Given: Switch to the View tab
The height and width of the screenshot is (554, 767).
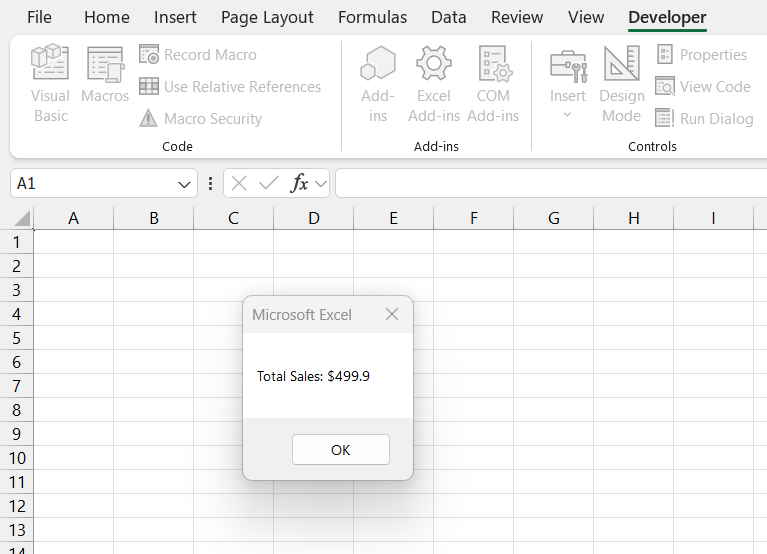Looking at the screenshot, I should point(586,17).
